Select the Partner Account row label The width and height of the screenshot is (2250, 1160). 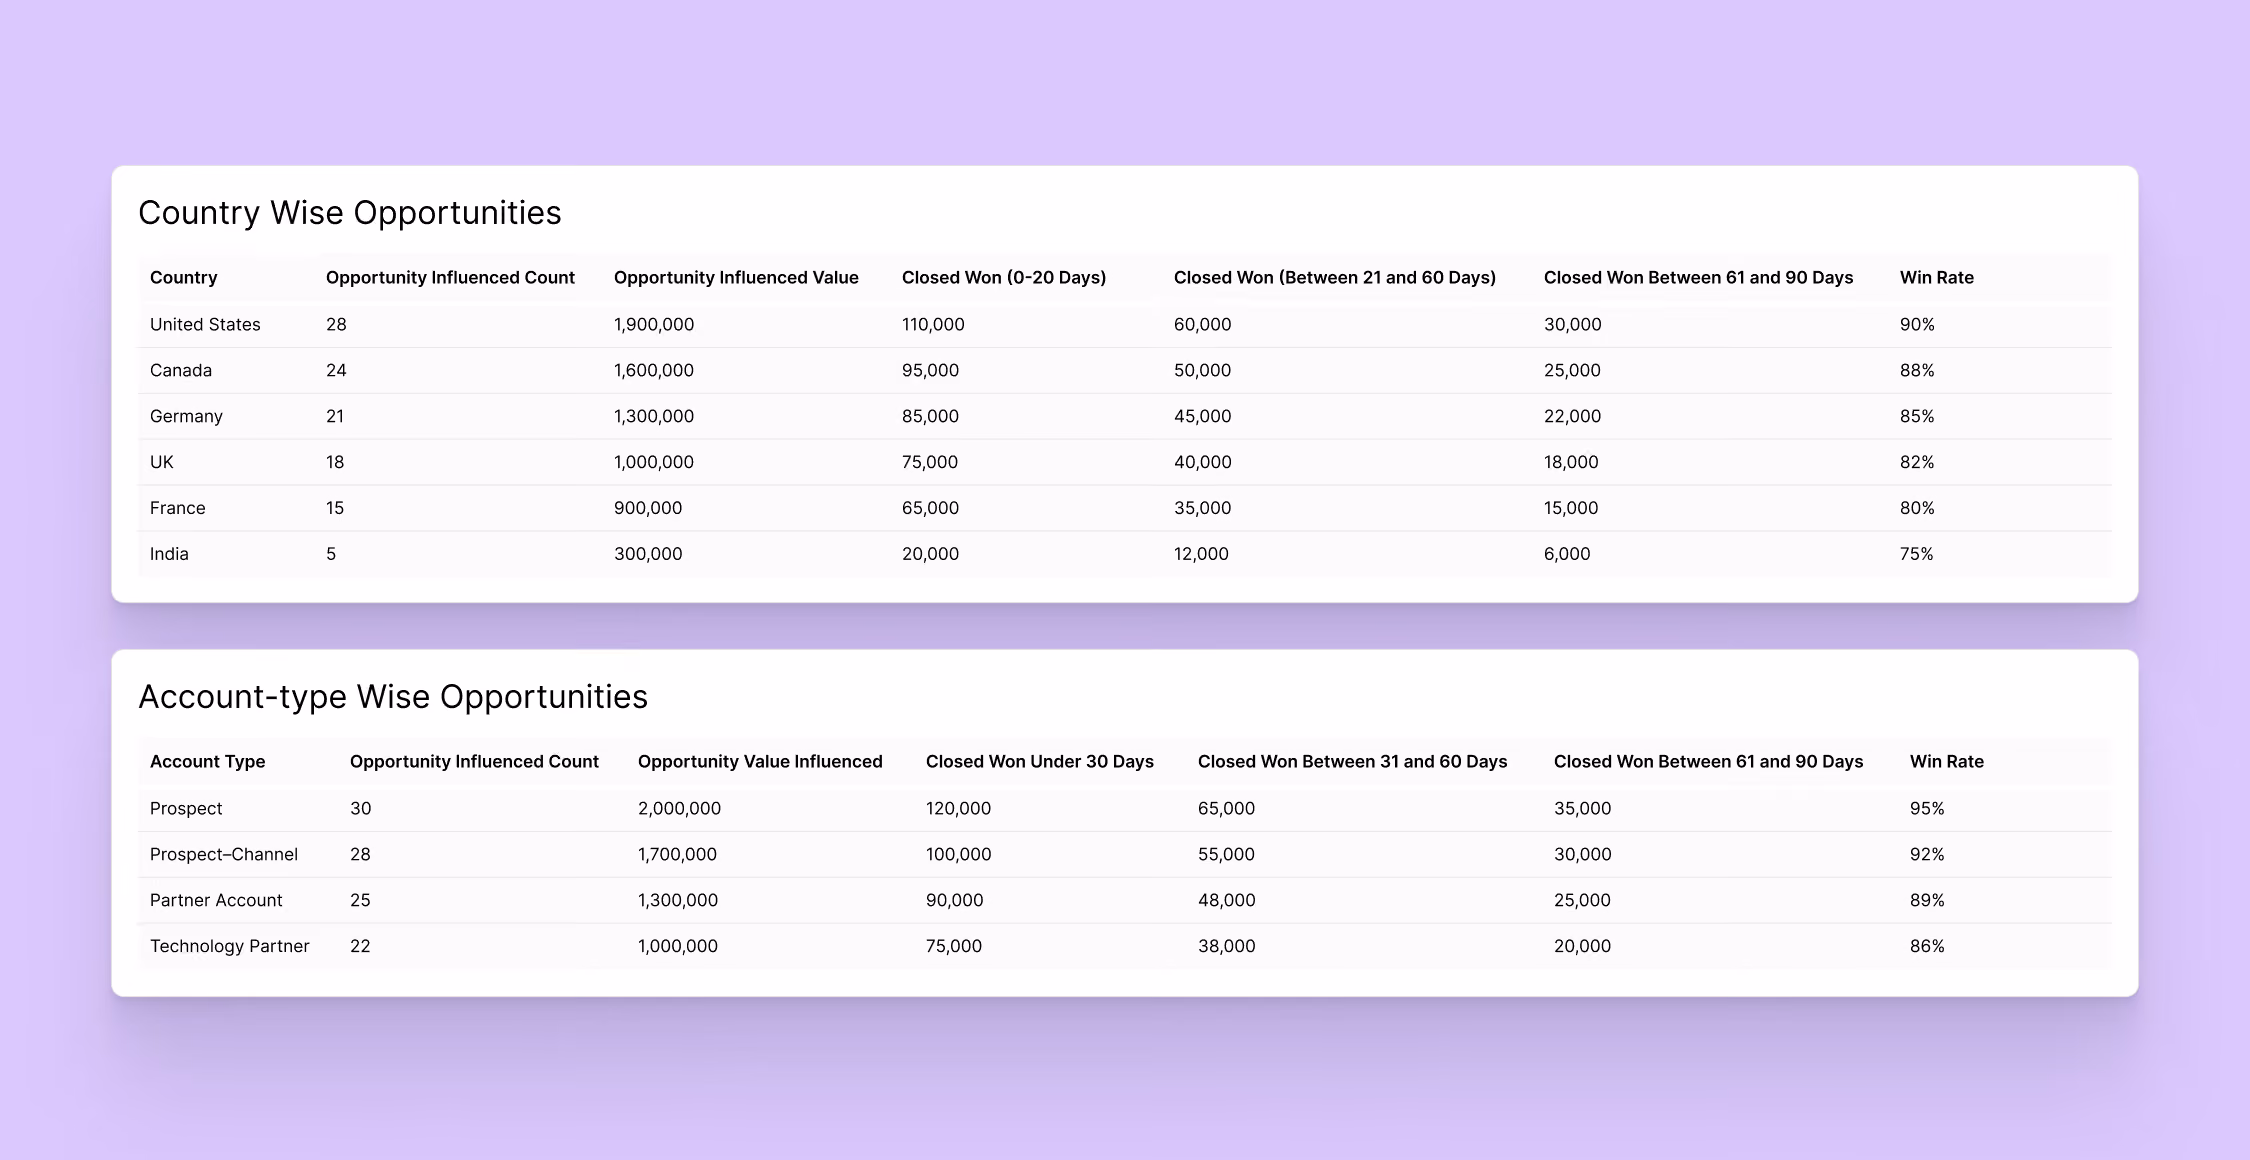[x=216, y=901]
